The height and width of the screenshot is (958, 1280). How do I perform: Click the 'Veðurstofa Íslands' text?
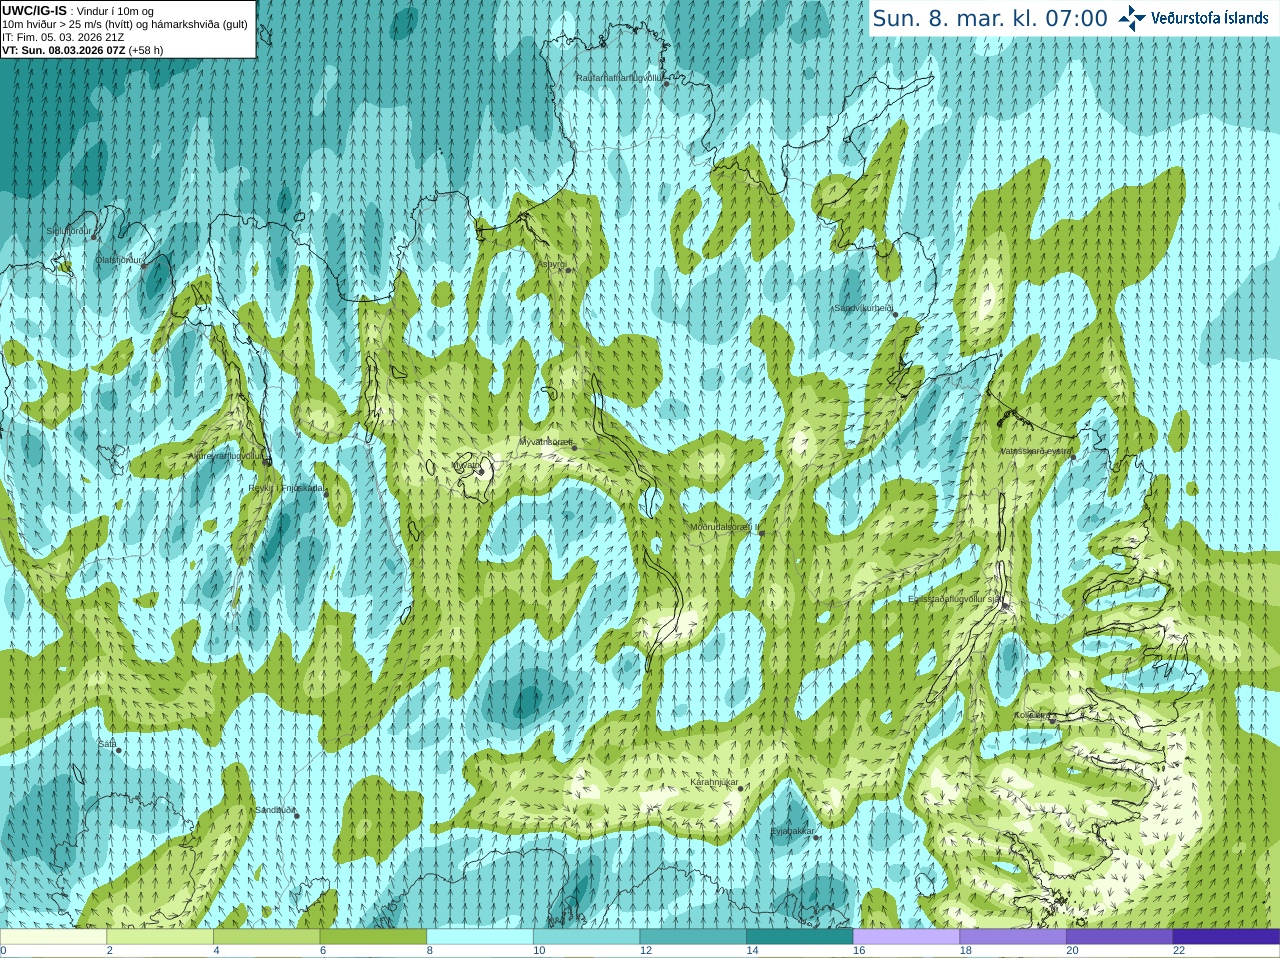(x=1209, y=18)
